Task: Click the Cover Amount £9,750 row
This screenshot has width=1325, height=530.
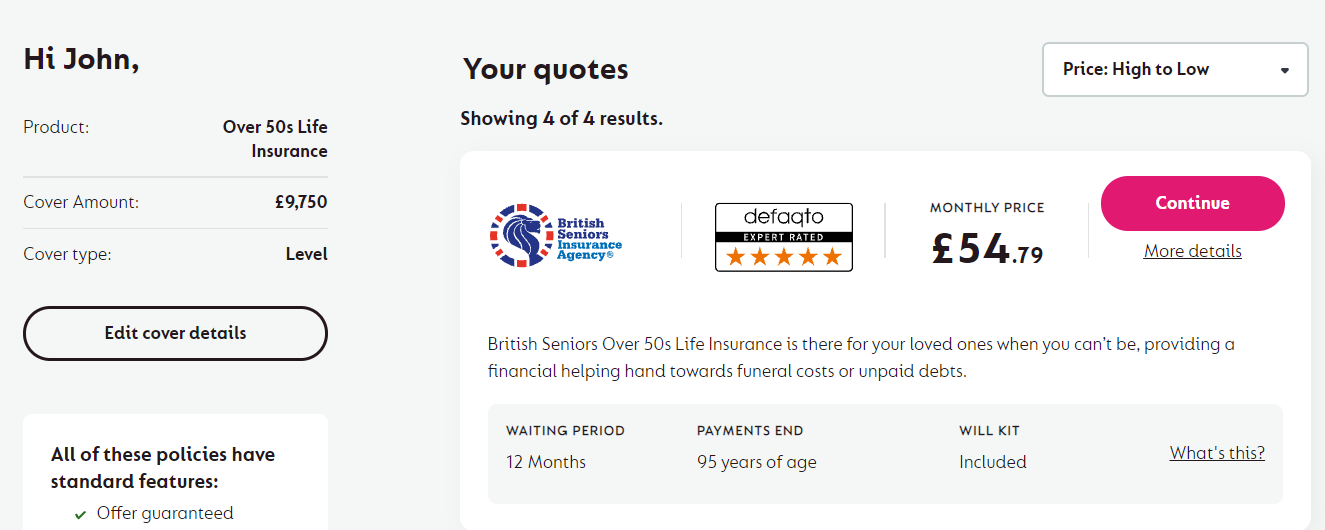Action: pos(175,202)
